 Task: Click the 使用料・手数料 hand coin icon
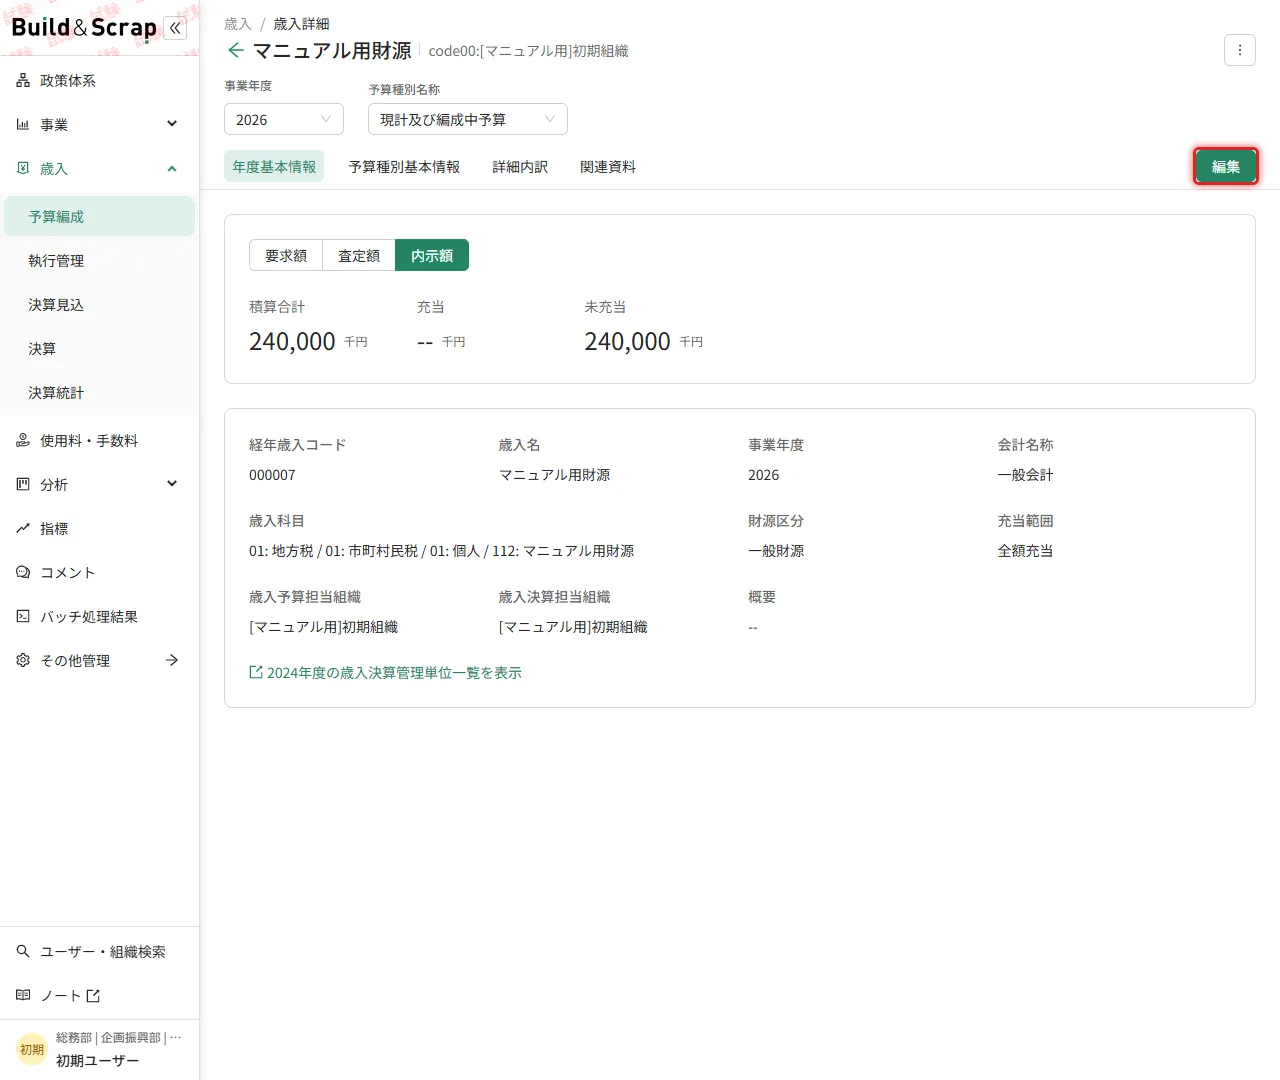23,441
